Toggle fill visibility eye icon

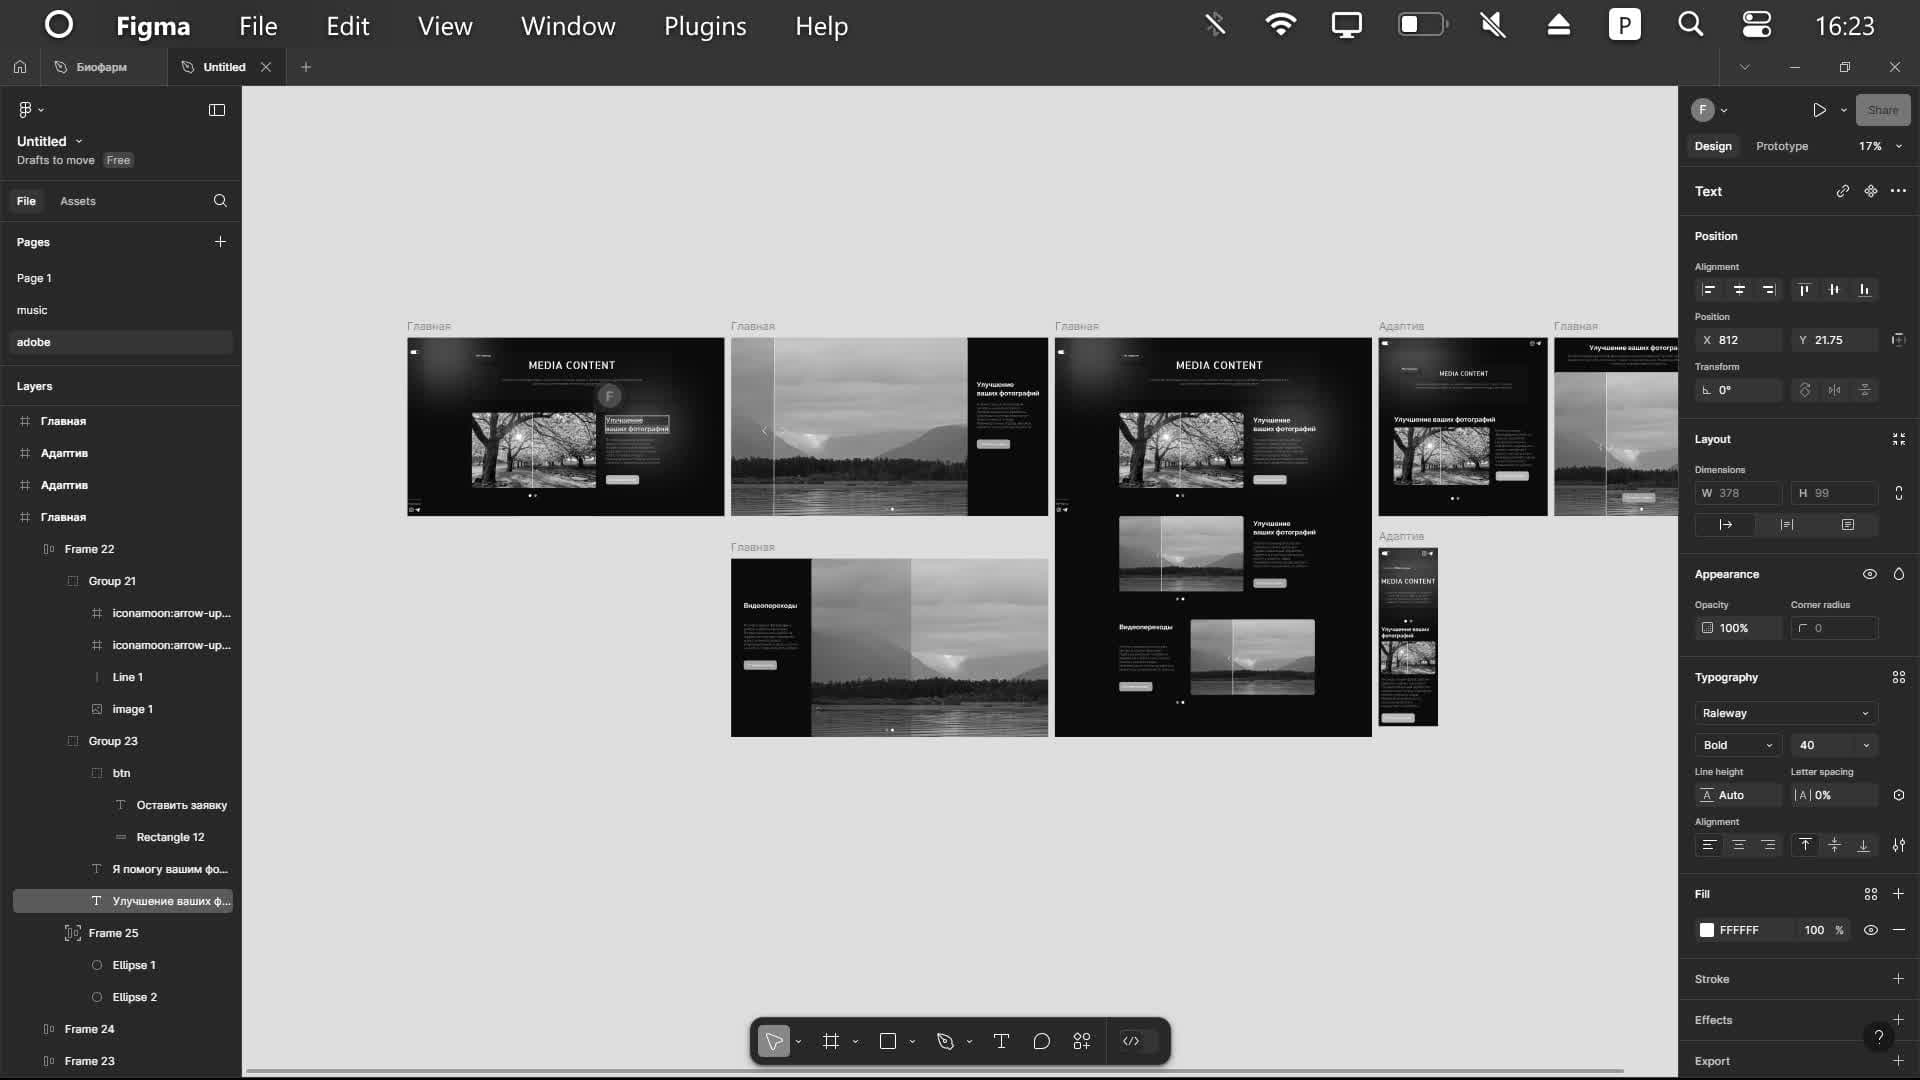coord(1871,930)
